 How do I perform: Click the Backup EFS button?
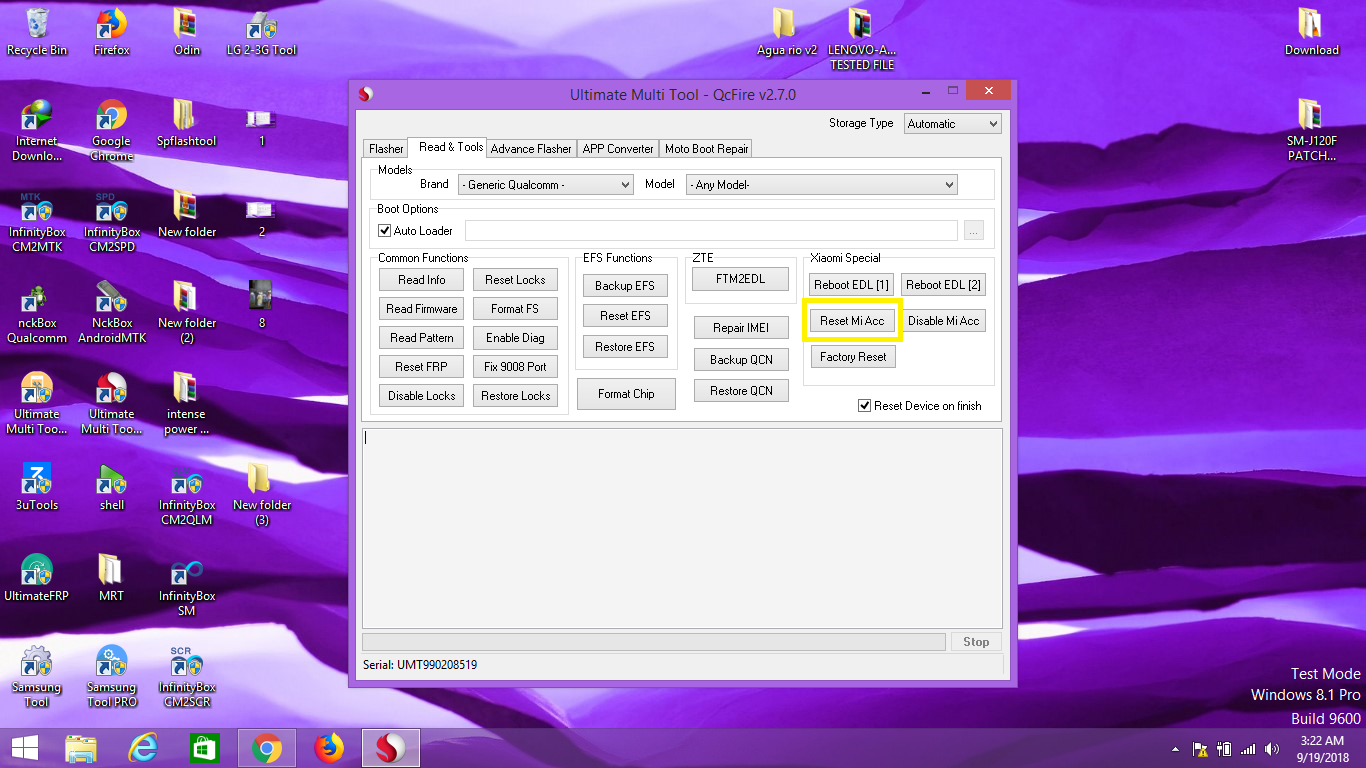coord(625,286)
